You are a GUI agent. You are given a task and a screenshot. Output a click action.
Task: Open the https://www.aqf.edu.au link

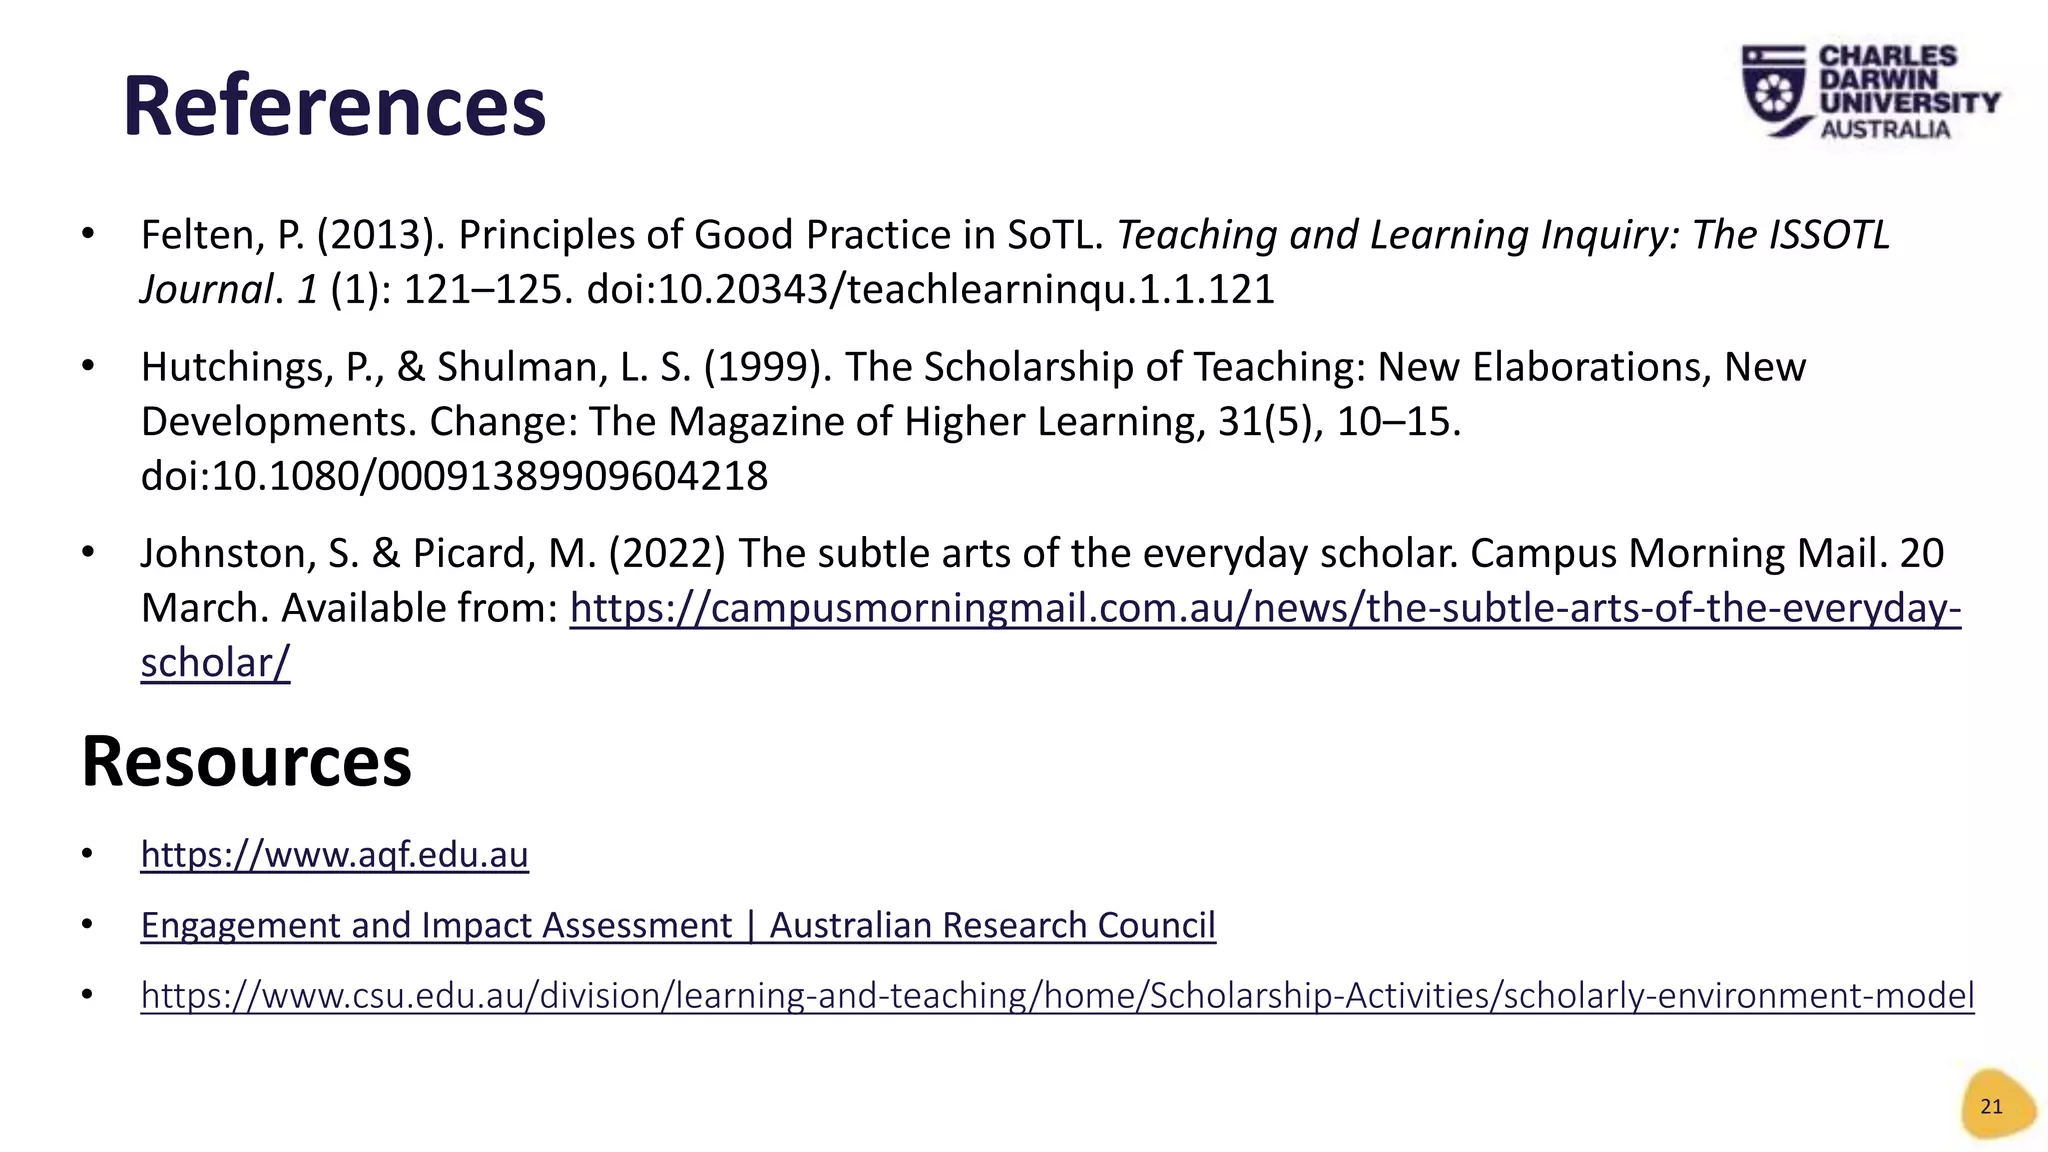[x=334, y=855]
